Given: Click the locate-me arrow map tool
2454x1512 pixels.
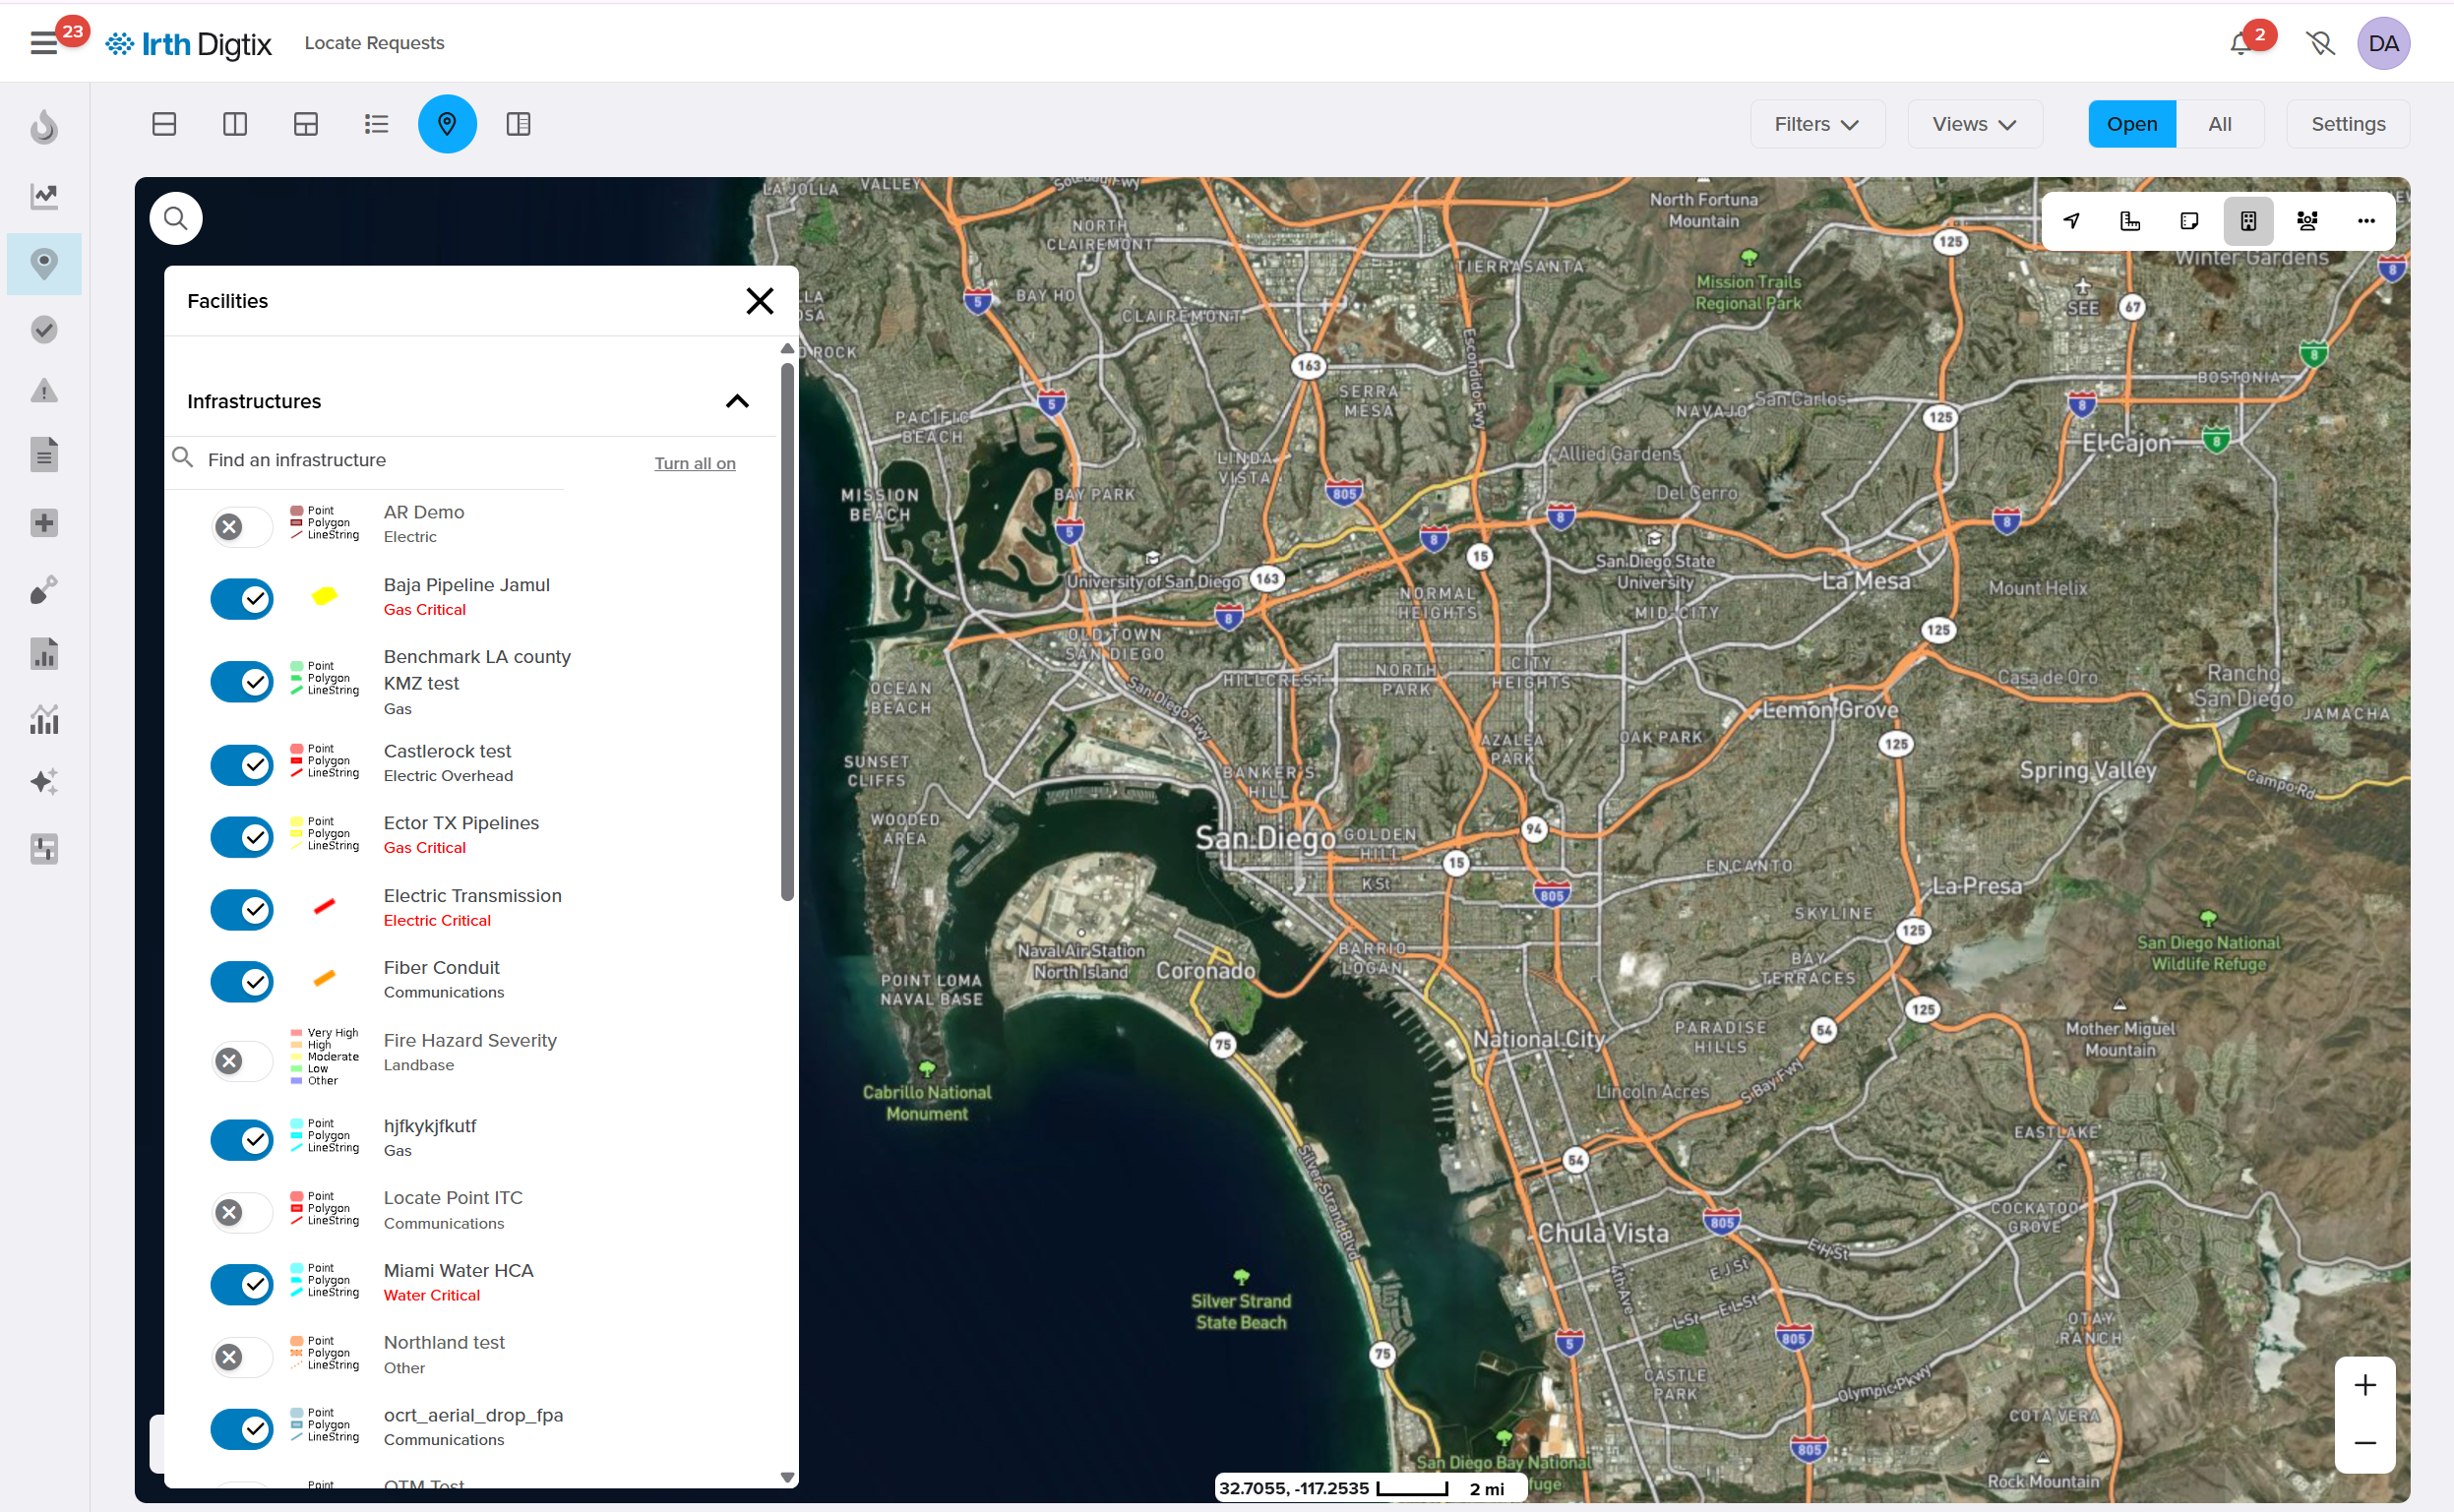Looking at the screenshot, I should (2071, 221).
